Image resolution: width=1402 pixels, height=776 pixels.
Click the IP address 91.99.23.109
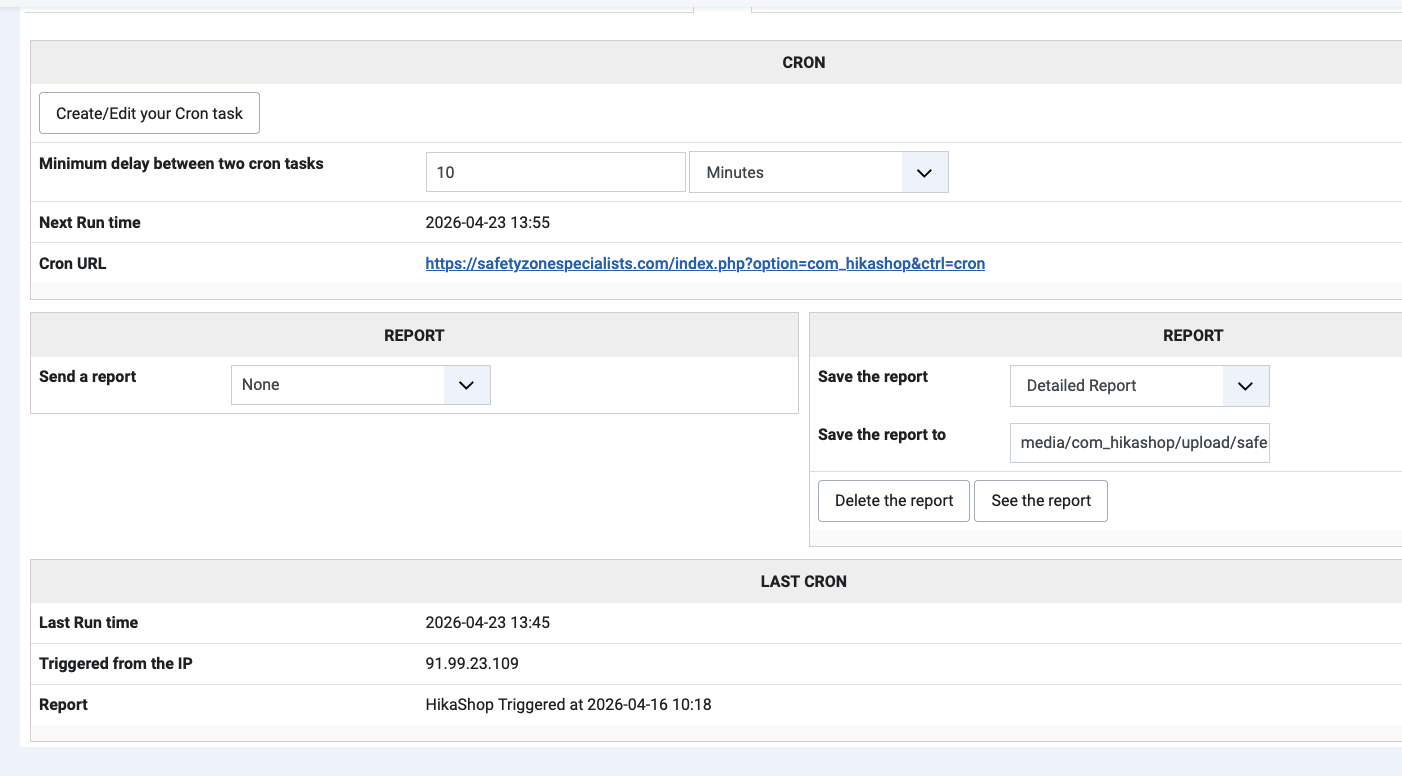tap(472, 664)
